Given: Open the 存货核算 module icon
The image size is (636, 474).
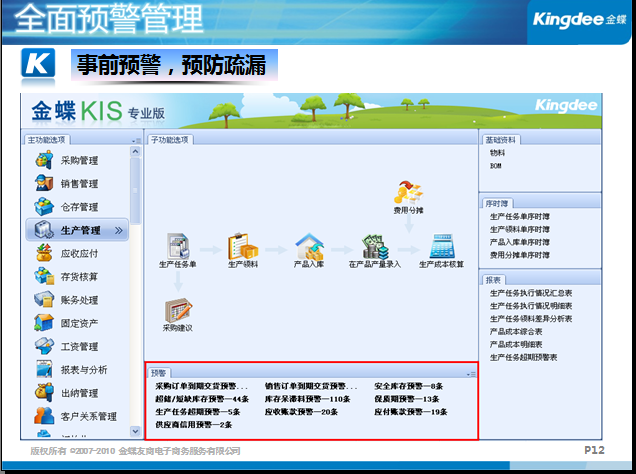Looking at the screenshot, I should point(44,276).
